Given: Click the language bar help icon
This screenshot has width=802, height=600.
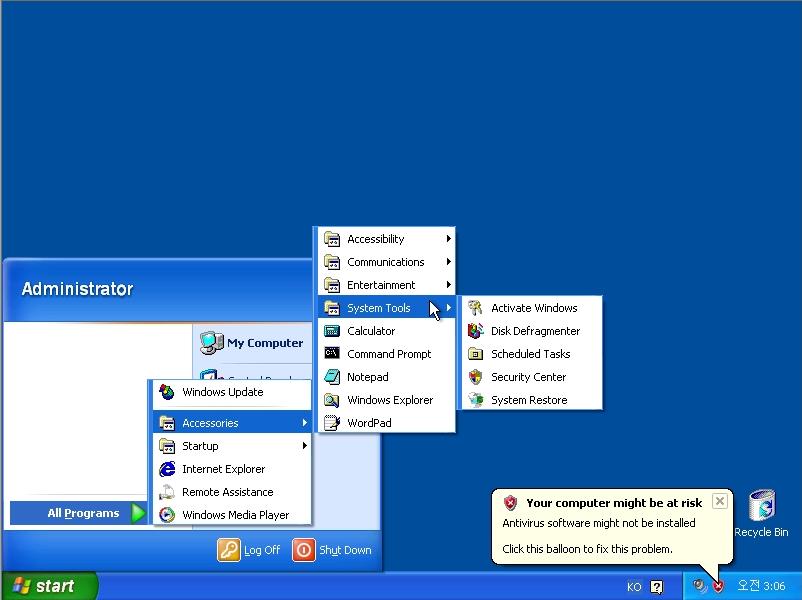Looking at the screenshot, I should [657, 587].
